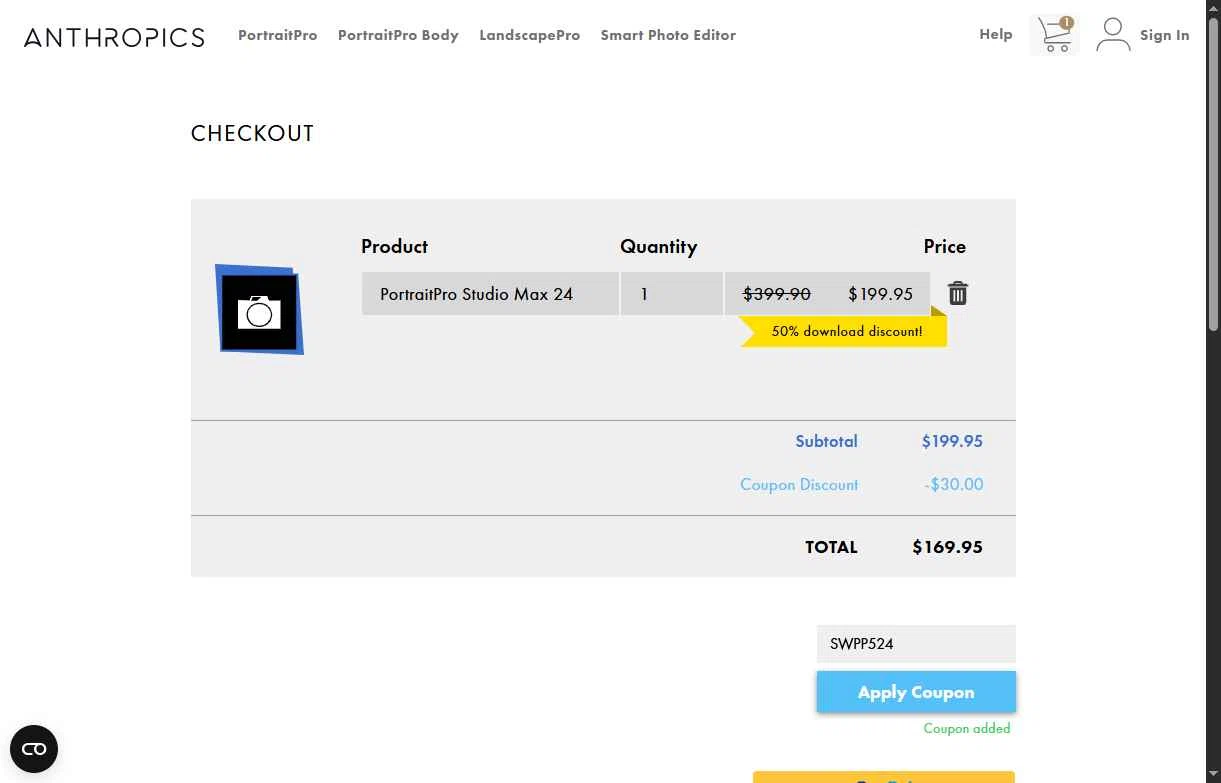1221x783 pixels.
Task: Click the CHECKOUT heading
Action: click(x=252, y=133)
